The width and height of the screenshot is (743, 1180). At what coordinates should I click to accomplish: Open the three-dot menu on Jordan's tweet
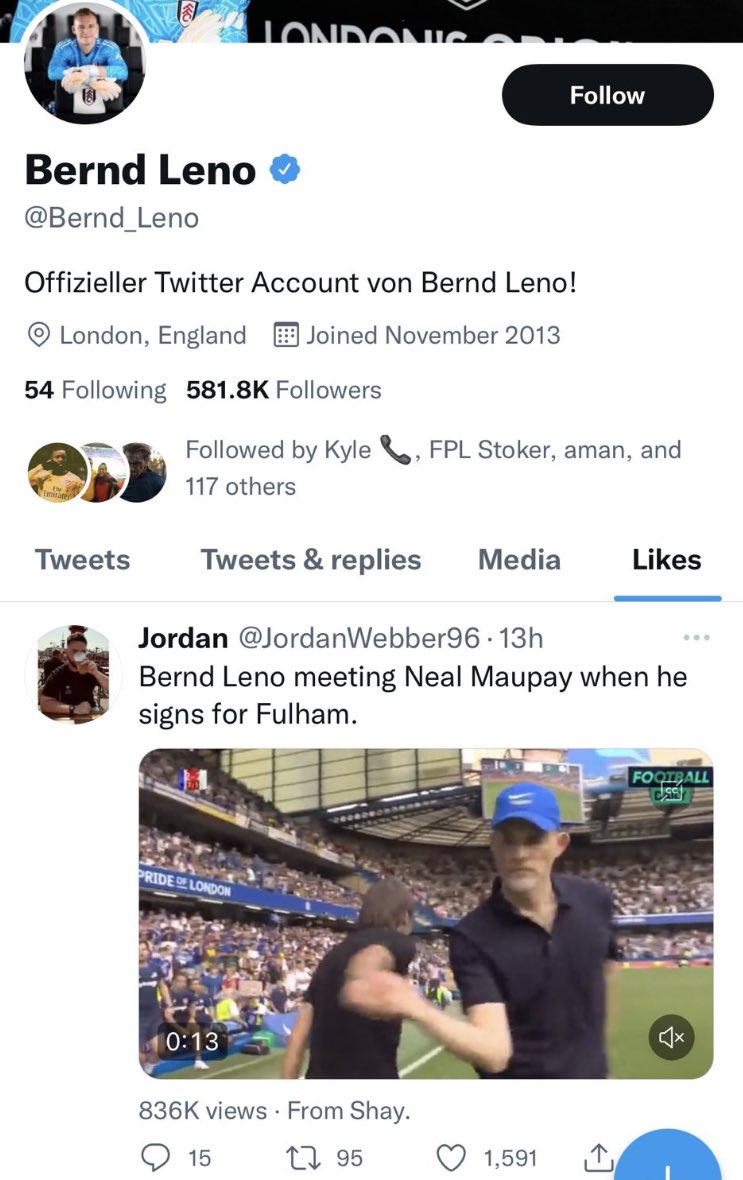[696, 637]
